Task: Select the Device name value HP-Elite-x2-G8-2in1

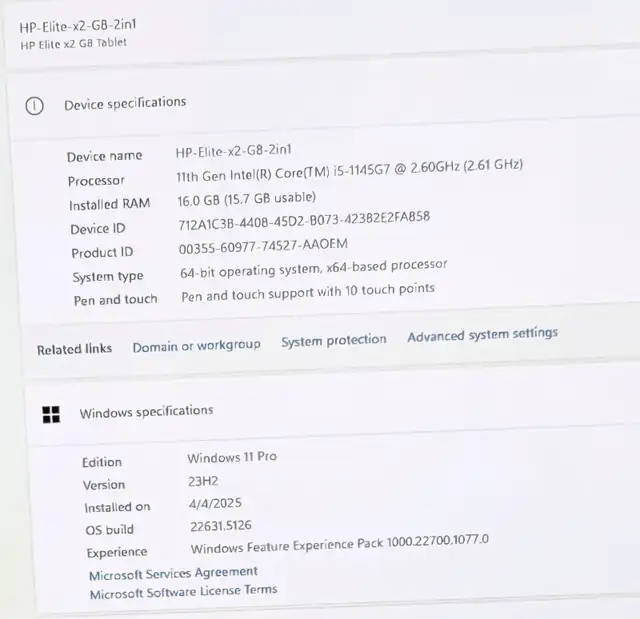Action: tap(233, 151)
